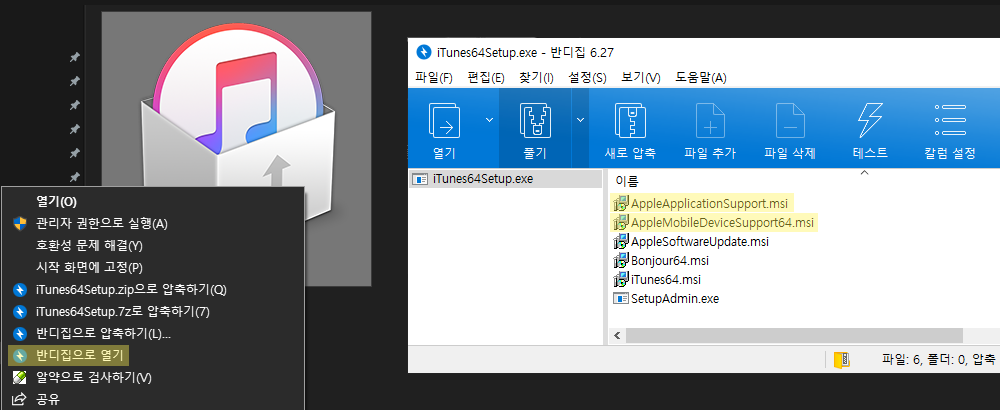This screenshot has width=1000, height=410.
Task: Click the horizontal scrollbar left arrow
Action: 617,335
